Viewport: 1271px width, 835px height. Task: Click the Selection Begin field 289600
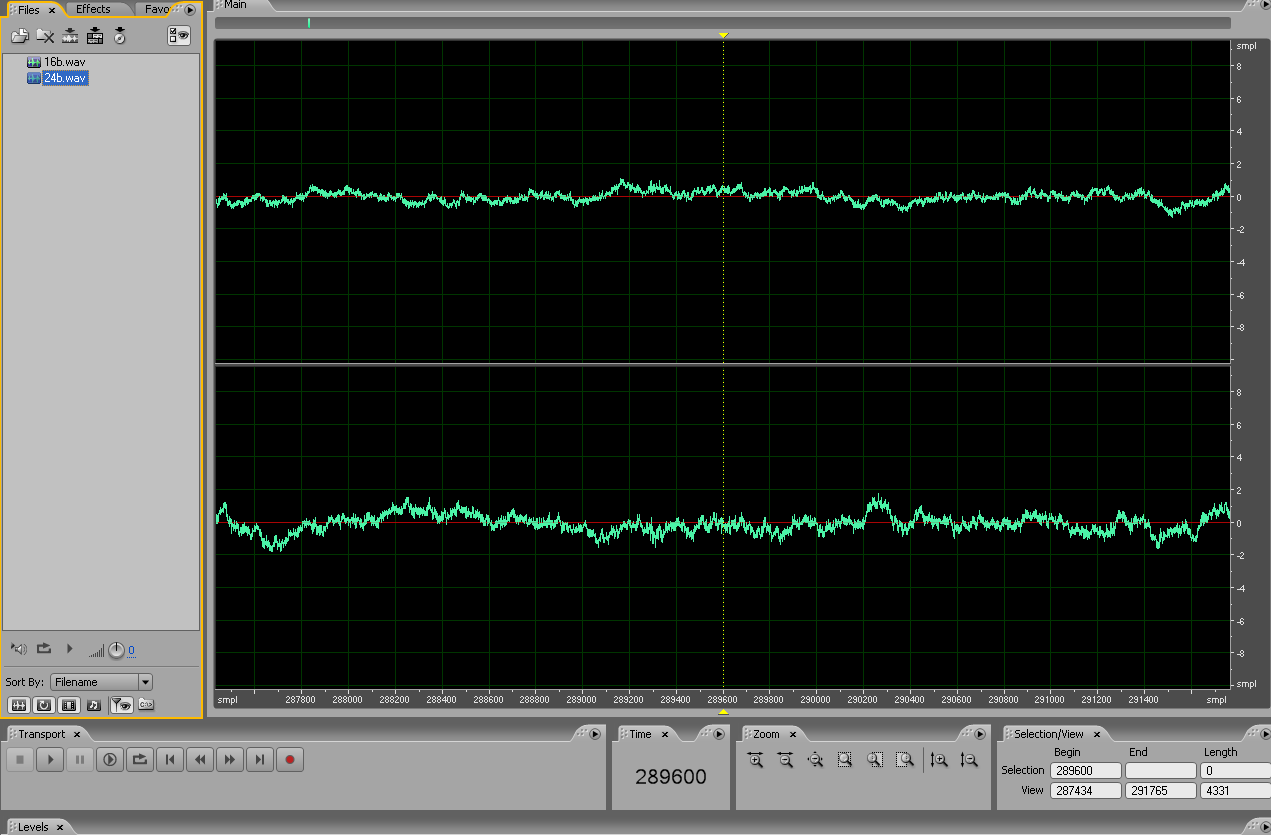pyautogui.click(x=1085, y=771)
